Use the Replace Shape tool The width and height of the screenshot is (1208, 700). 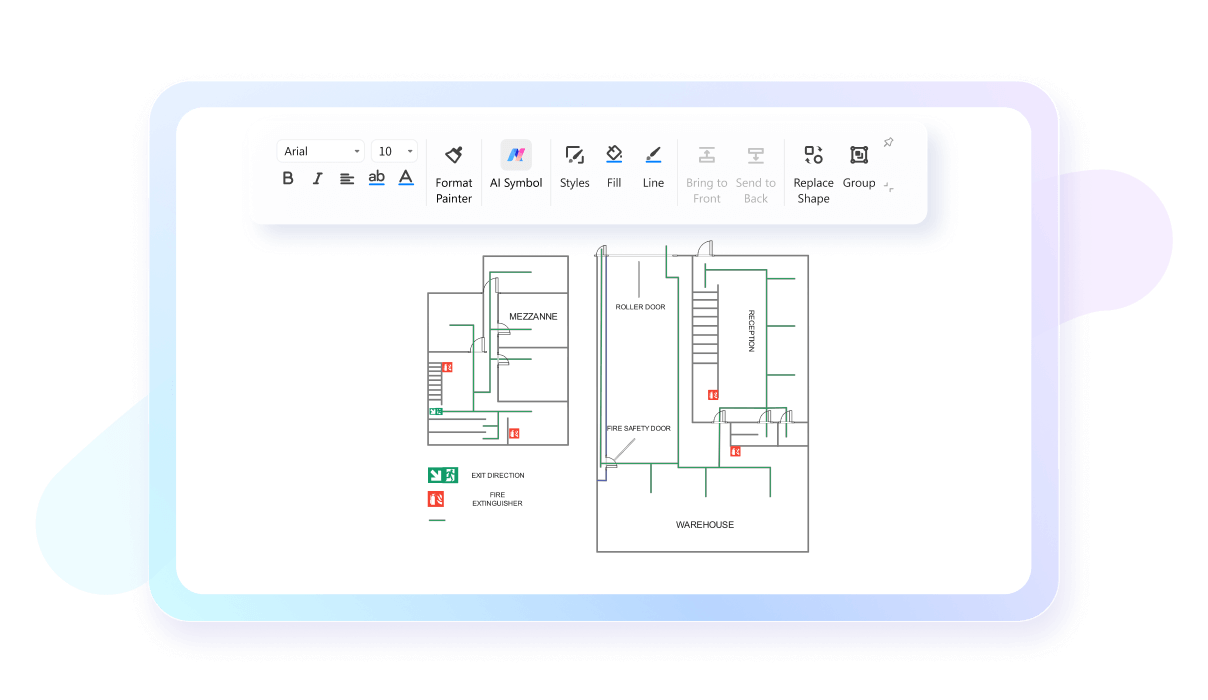813,174
